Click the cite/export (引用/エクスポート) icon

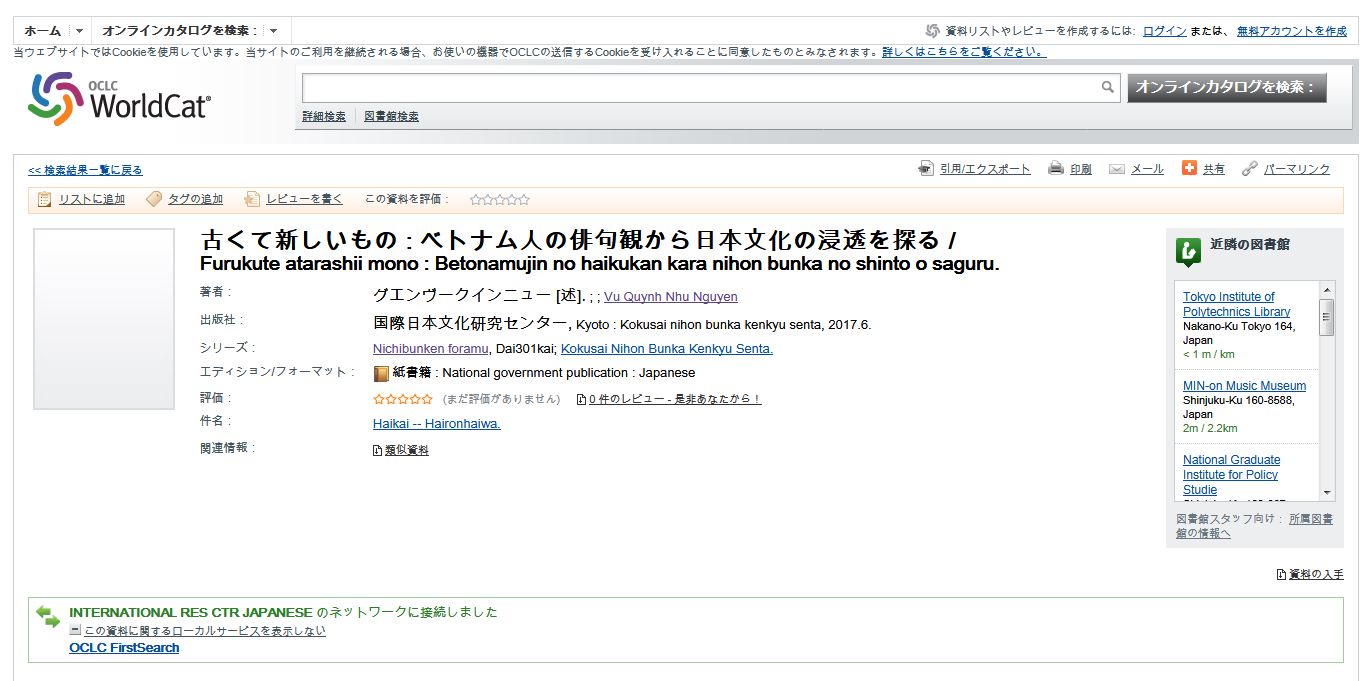(926, 169)
